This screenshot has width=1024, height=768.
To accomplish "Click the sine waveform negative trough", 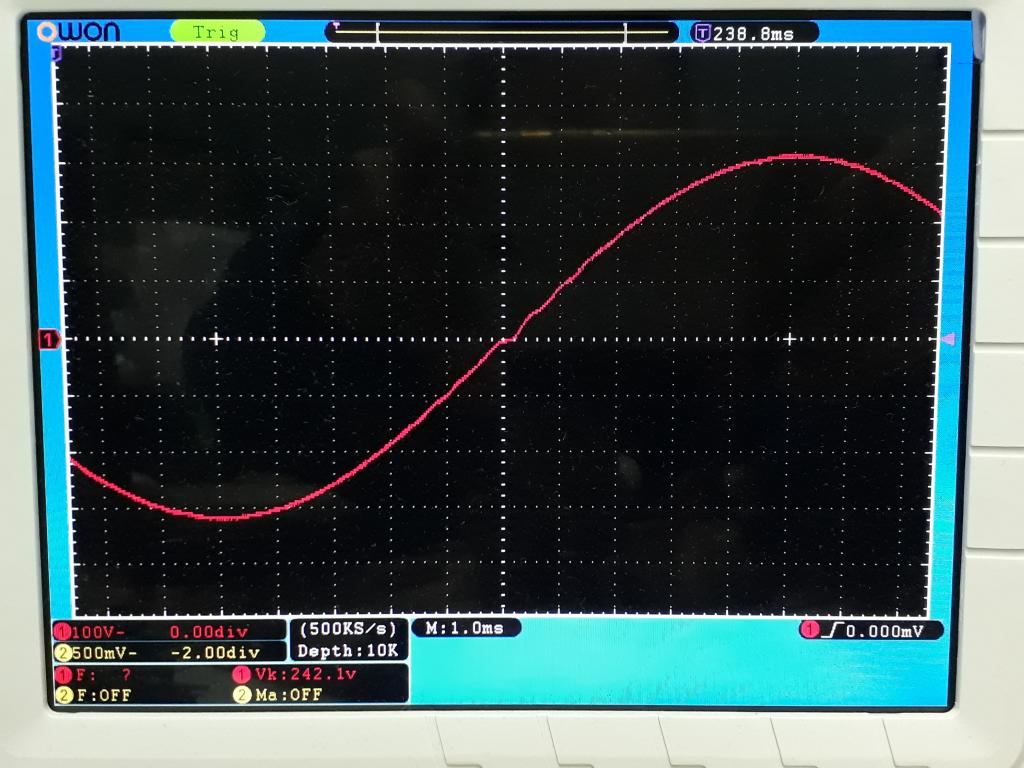I will click(225, 517).
